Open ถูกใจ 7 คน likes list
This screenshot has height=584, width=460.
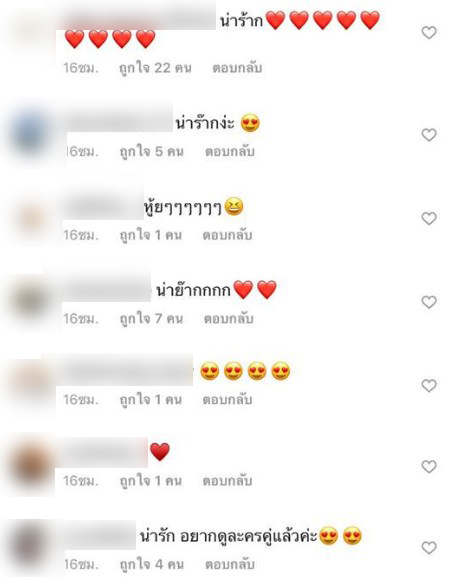coord(151,319)
